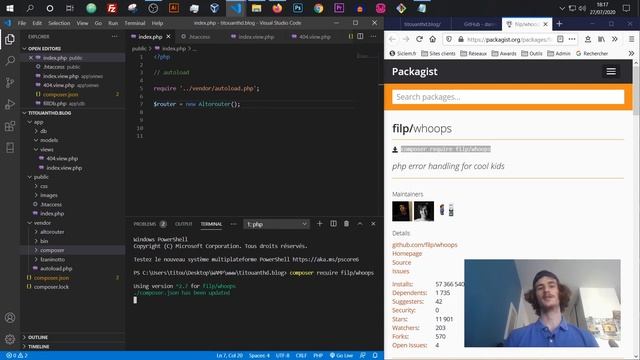The image size is (640, 360).
Task: Open the Manage gear in the activity bar
Action: tap(10, 339)
